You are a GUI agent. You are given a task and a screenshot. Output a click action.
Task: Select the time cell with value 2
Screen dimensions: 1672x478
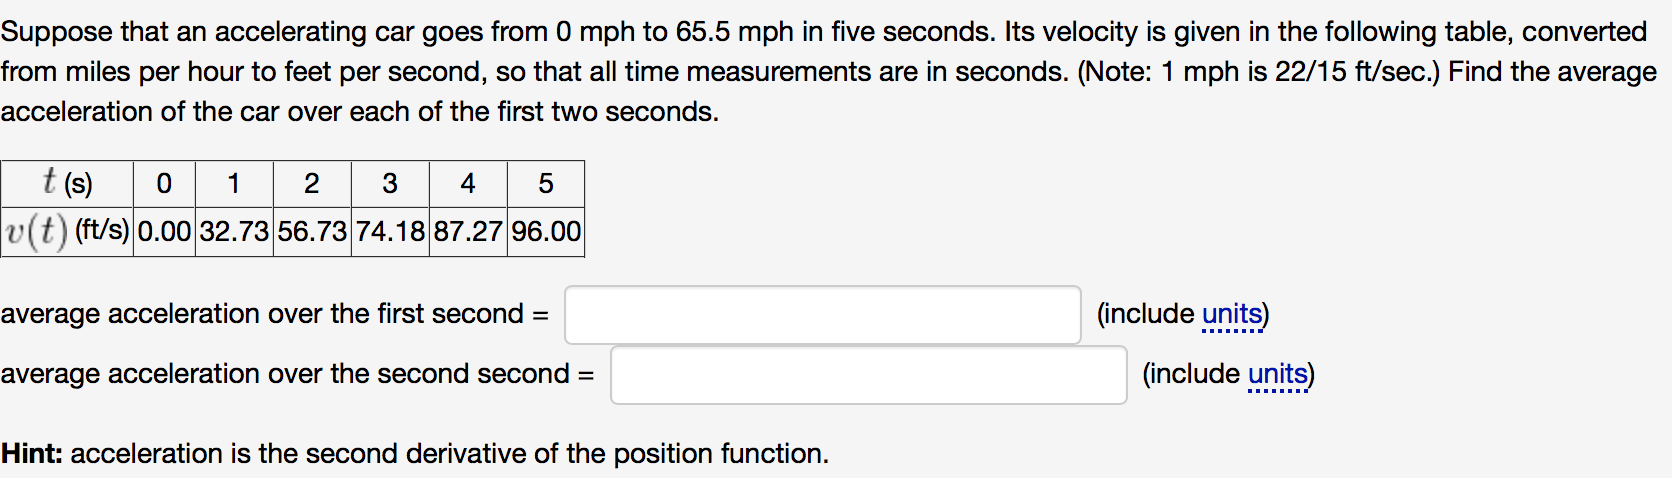pyautogui.click(x=312, y=184)
